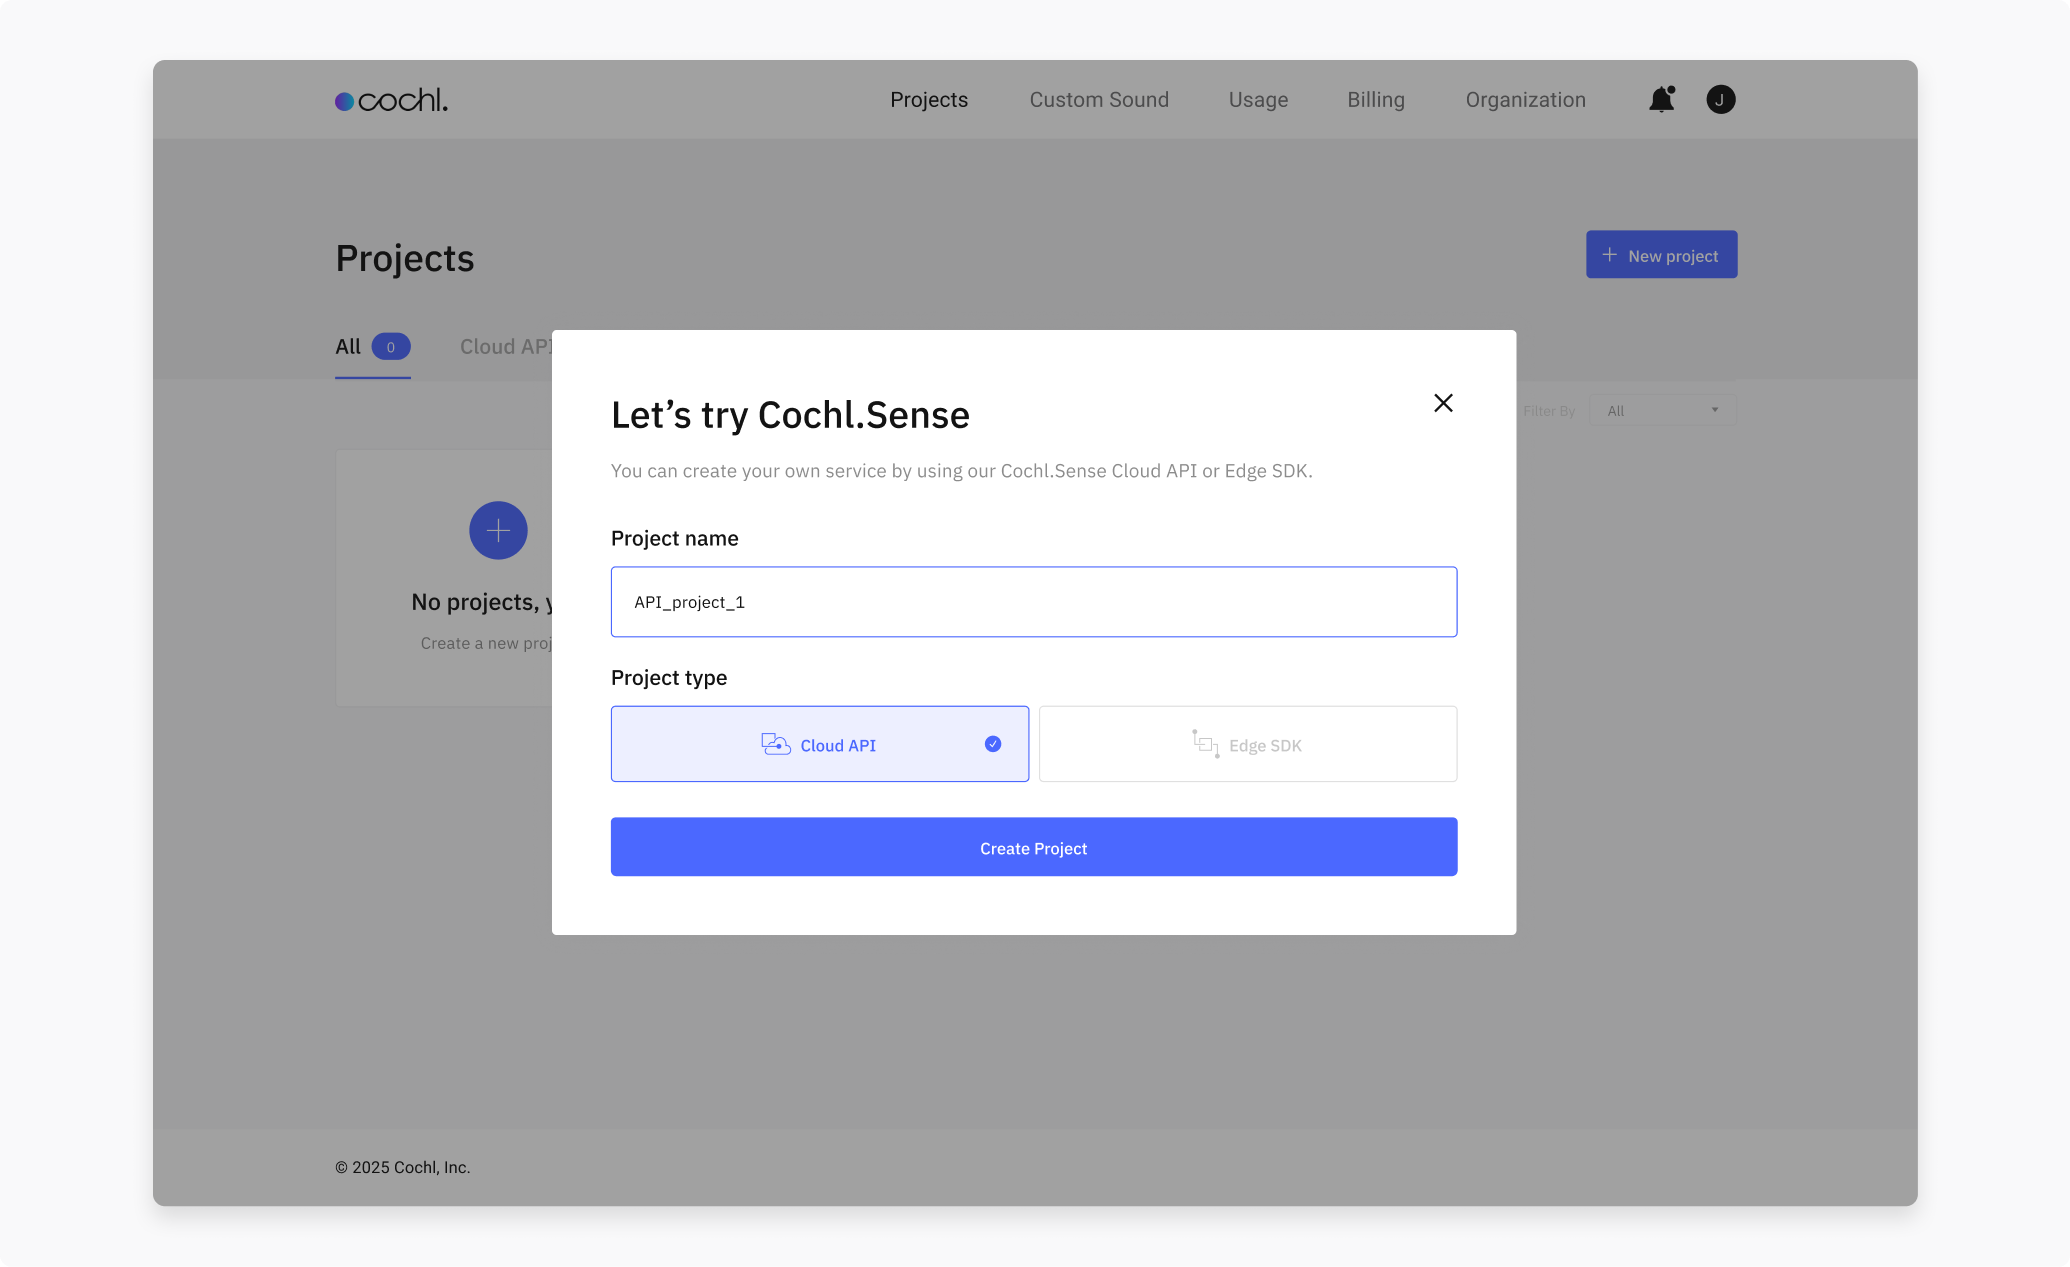The image size is (2070, 1267).
Task: Click the Filter By dropdown arrow
Action: click(x=1714, y=410)
